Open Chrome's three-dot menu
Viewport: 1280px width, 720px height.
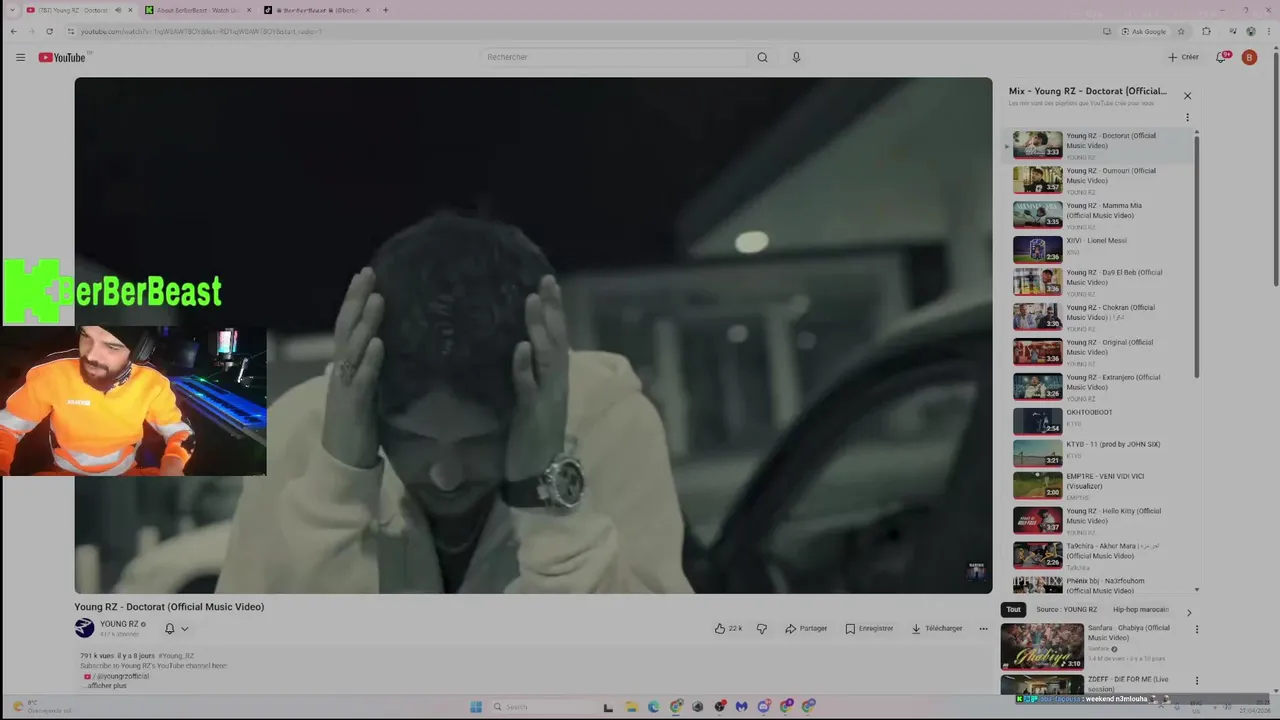pos(1269,31)
